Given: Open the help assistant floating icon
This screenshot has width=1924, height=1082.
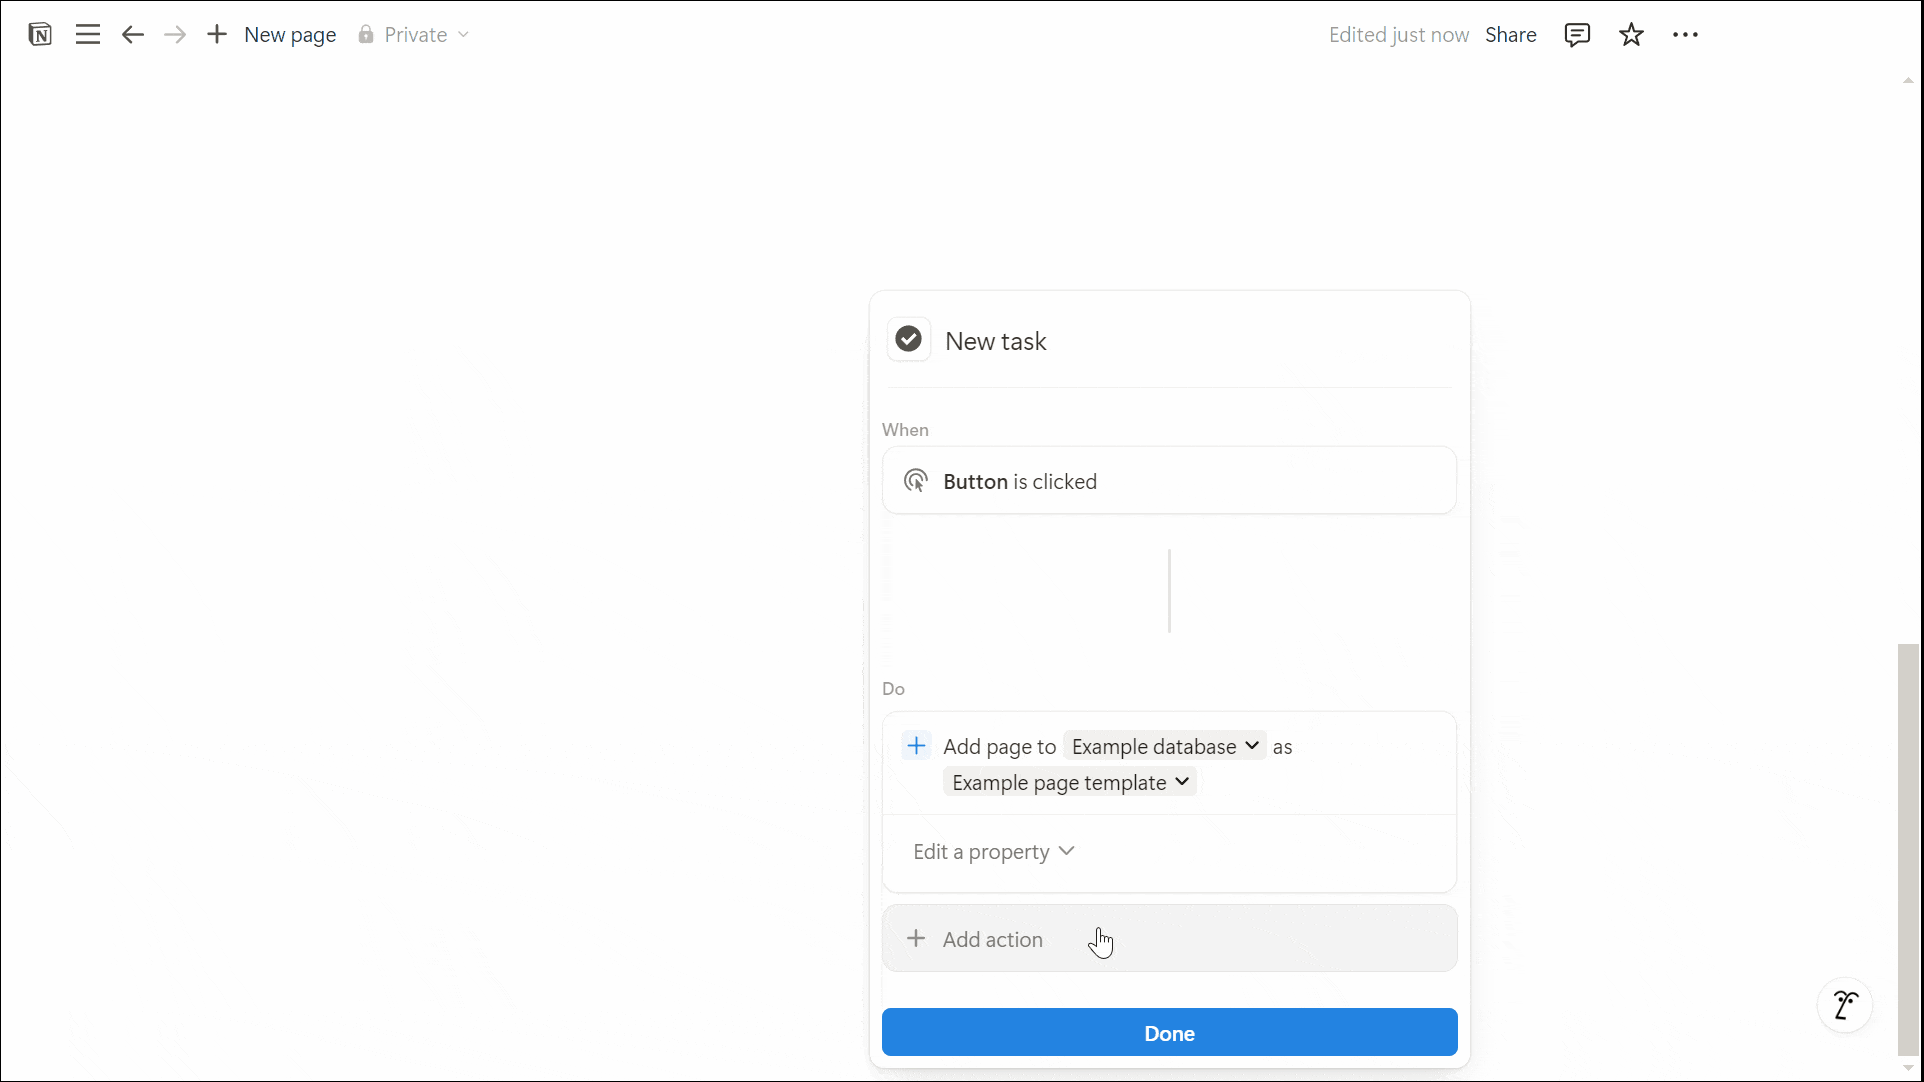Looking at the screenshot, I should (x=1845, y=1005).
